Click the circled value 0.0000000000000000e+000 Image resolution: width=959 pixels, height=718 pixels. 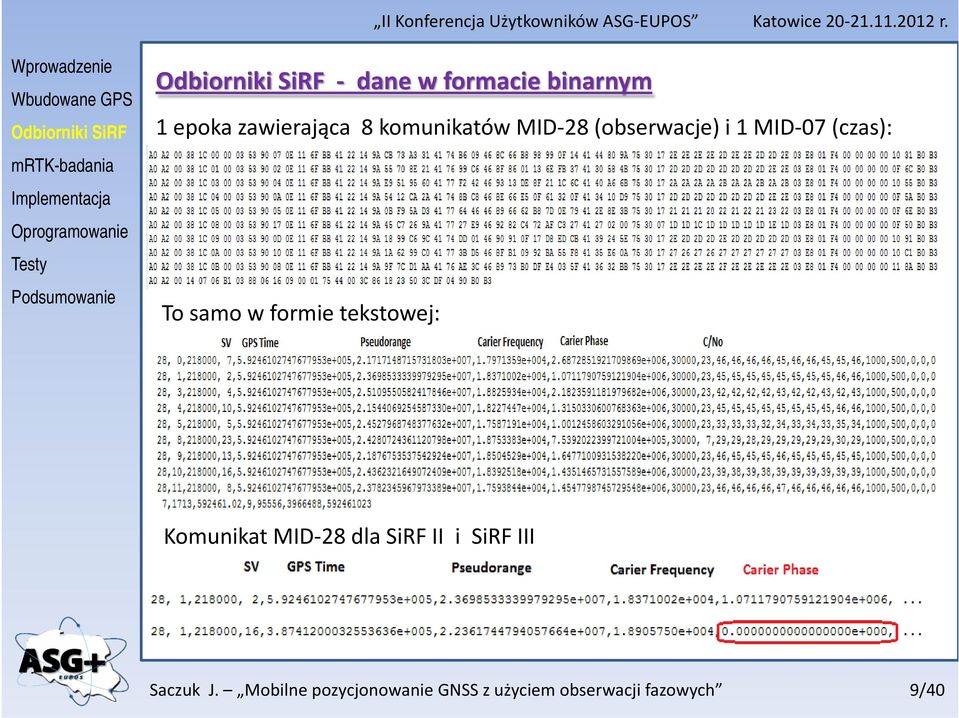click(807, 631)
